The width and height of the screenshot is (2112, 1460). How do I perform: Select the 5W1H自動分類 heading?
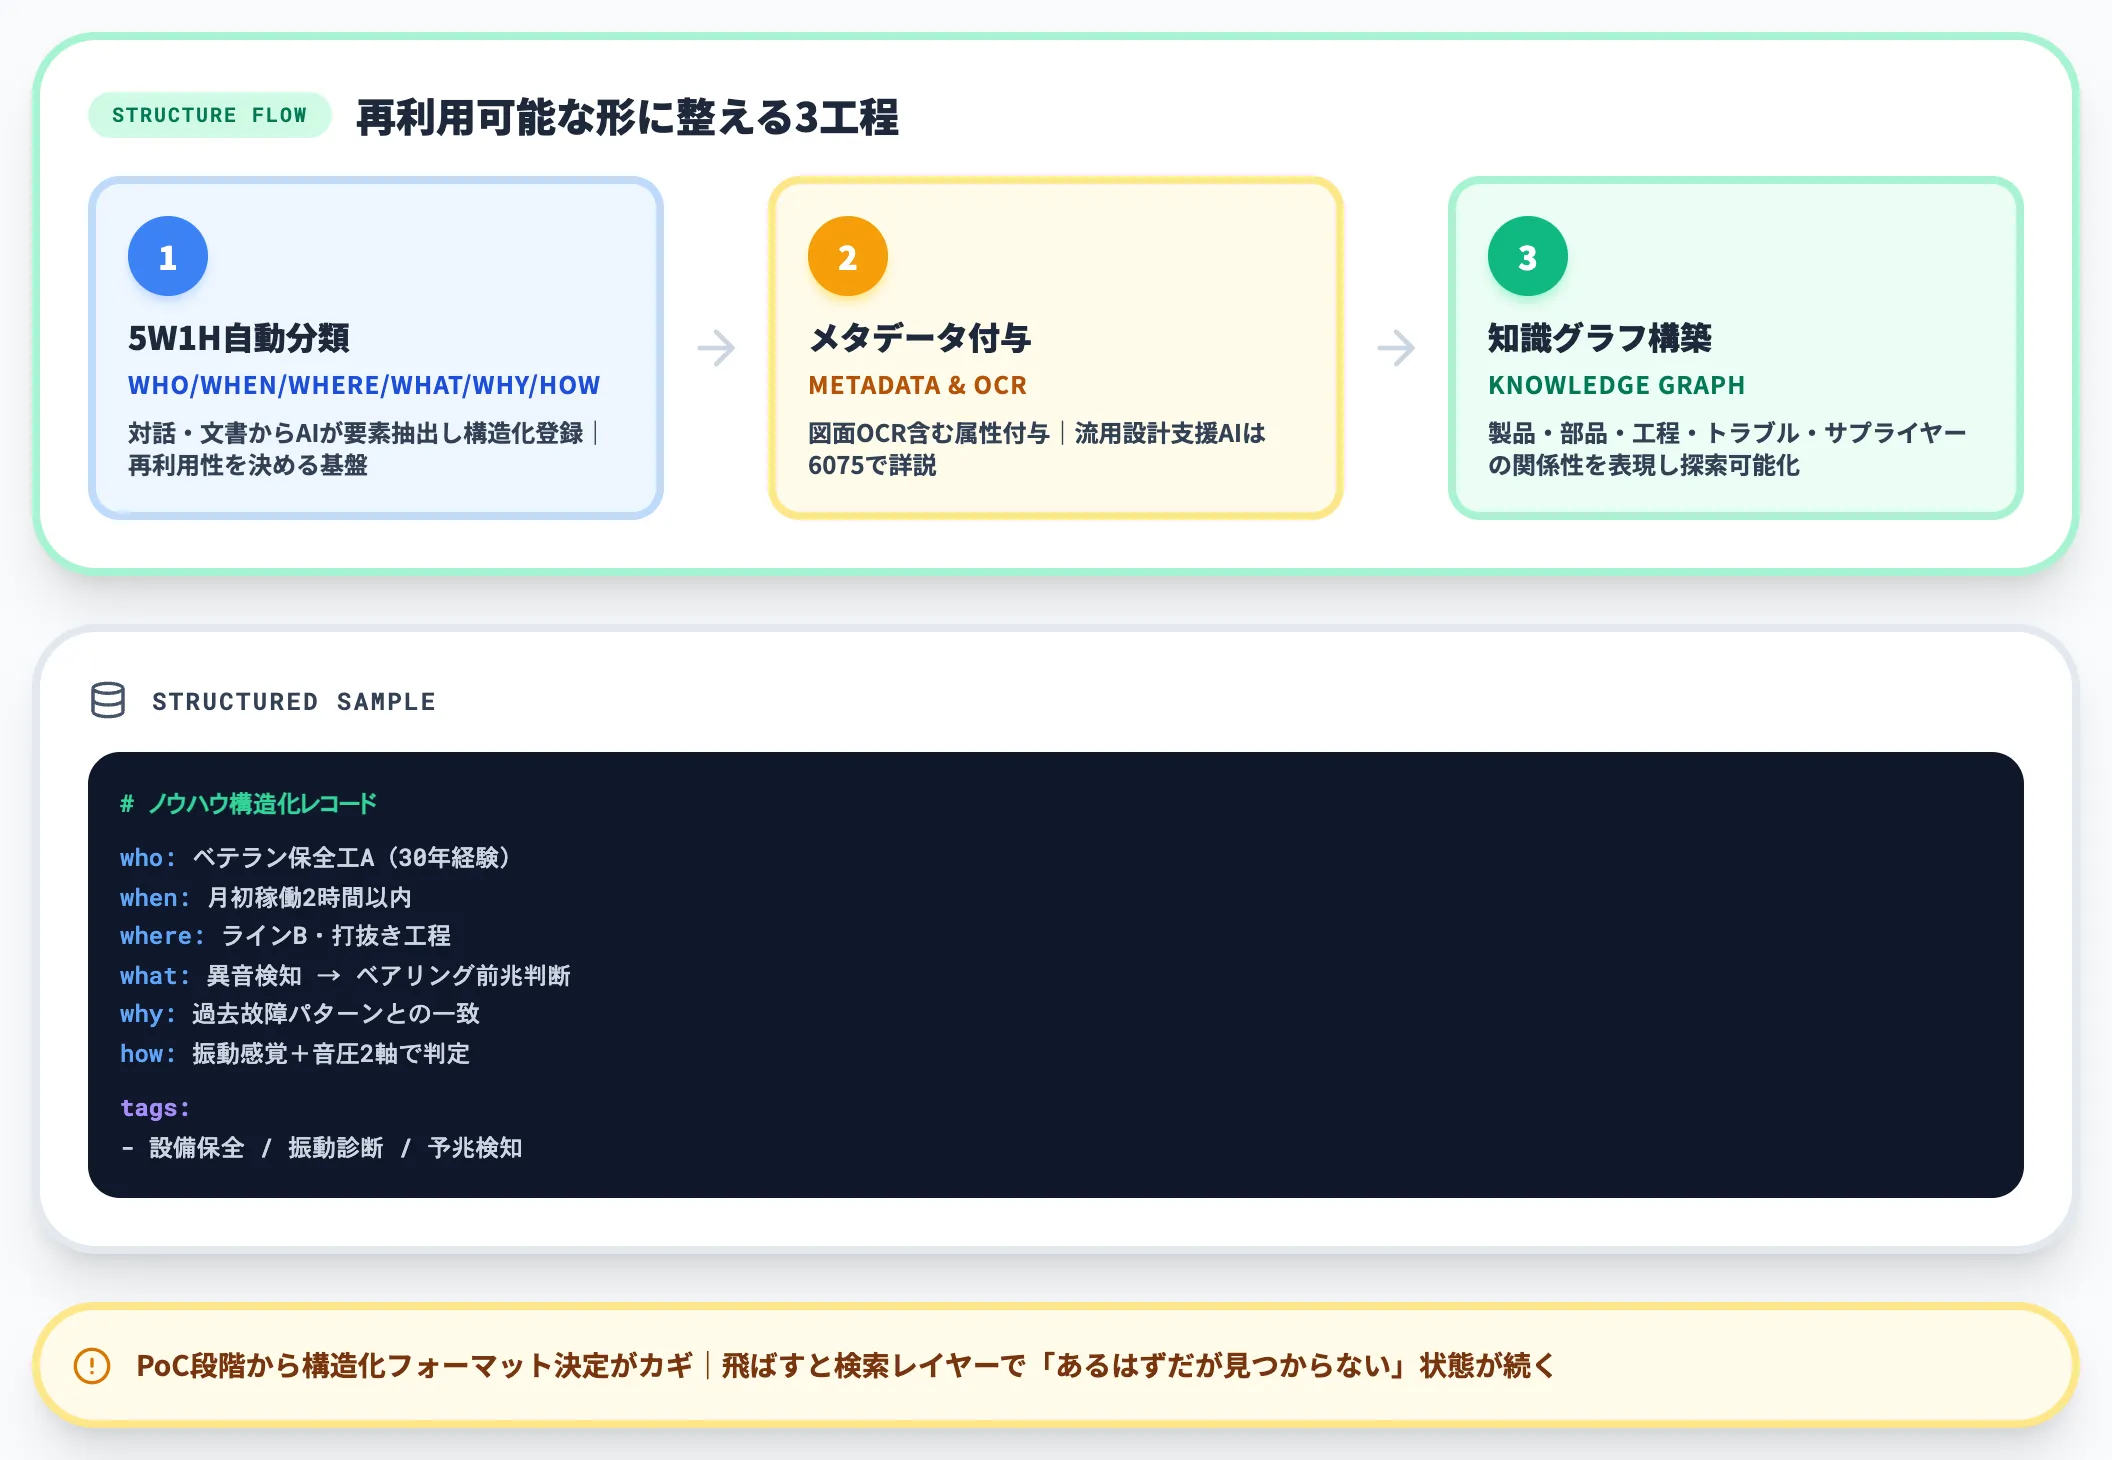(x=239, y=338)
